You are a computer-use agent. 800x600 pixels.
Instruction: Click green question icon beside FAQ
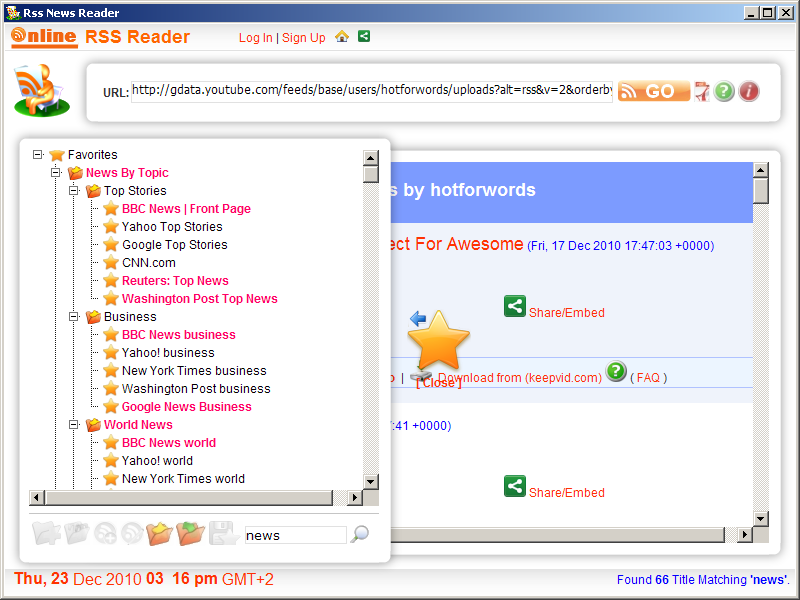coord(616,371)
